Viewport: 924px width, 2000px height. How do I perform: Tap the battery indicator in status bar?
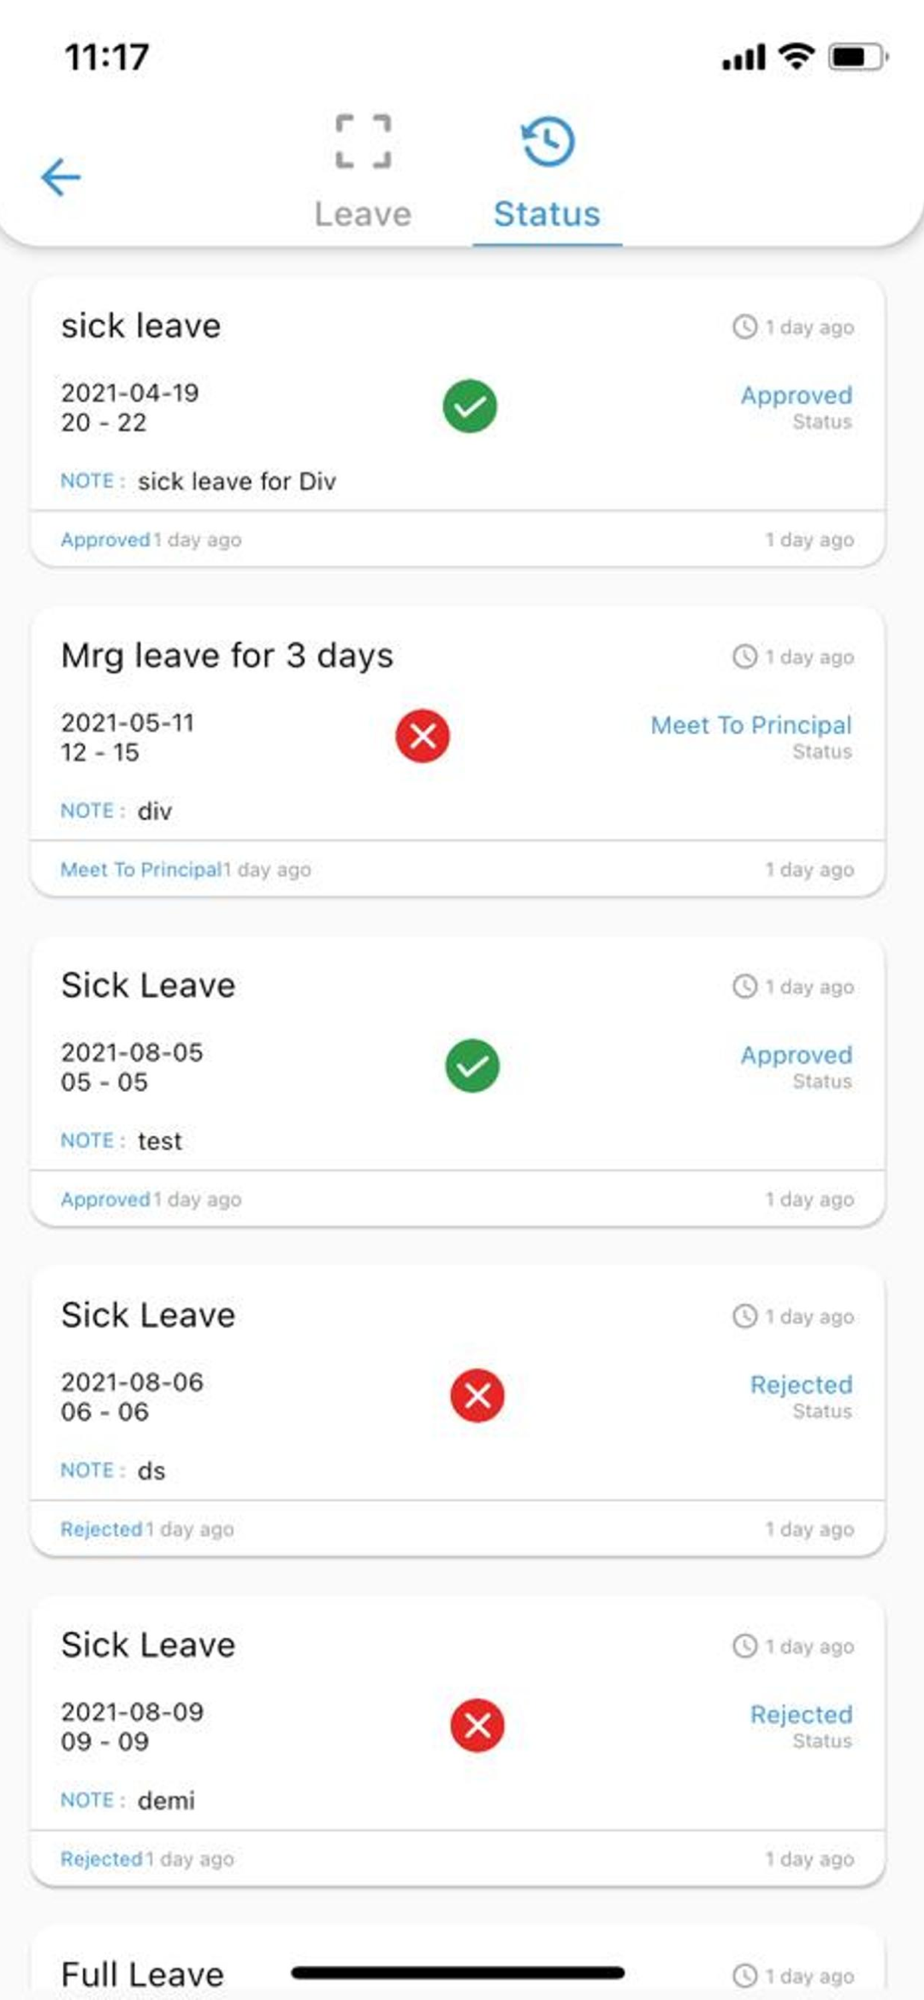pyautogui.click(x=858, y=57)
